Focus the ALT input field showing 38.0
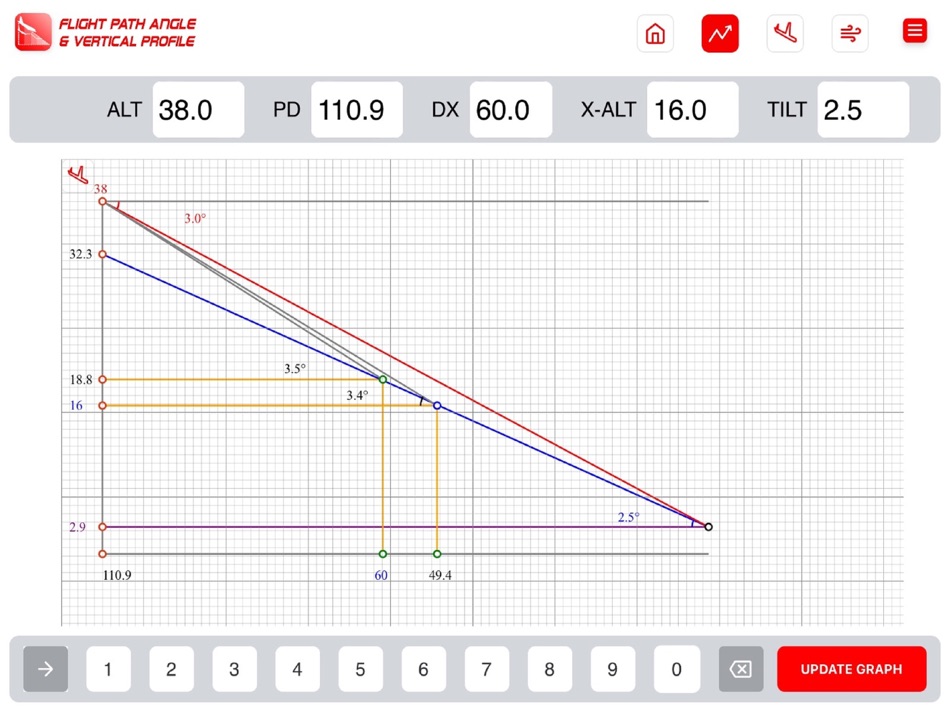 (198, 110)
